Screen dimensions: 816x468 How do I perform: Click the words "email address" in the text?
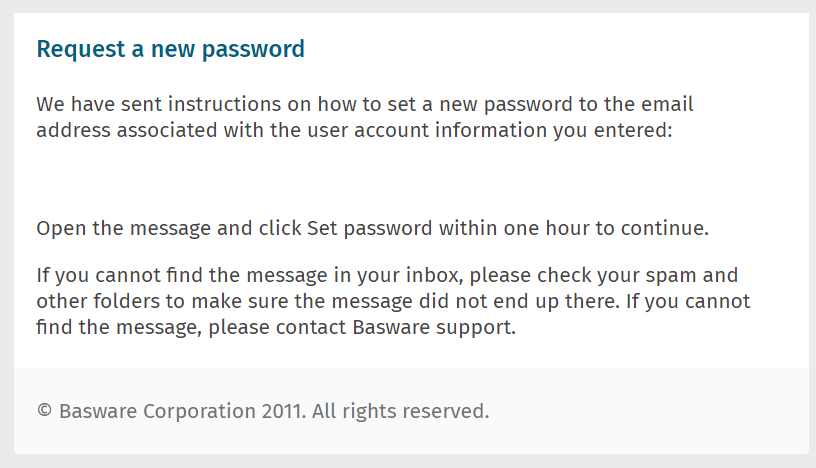click(640, 104)
